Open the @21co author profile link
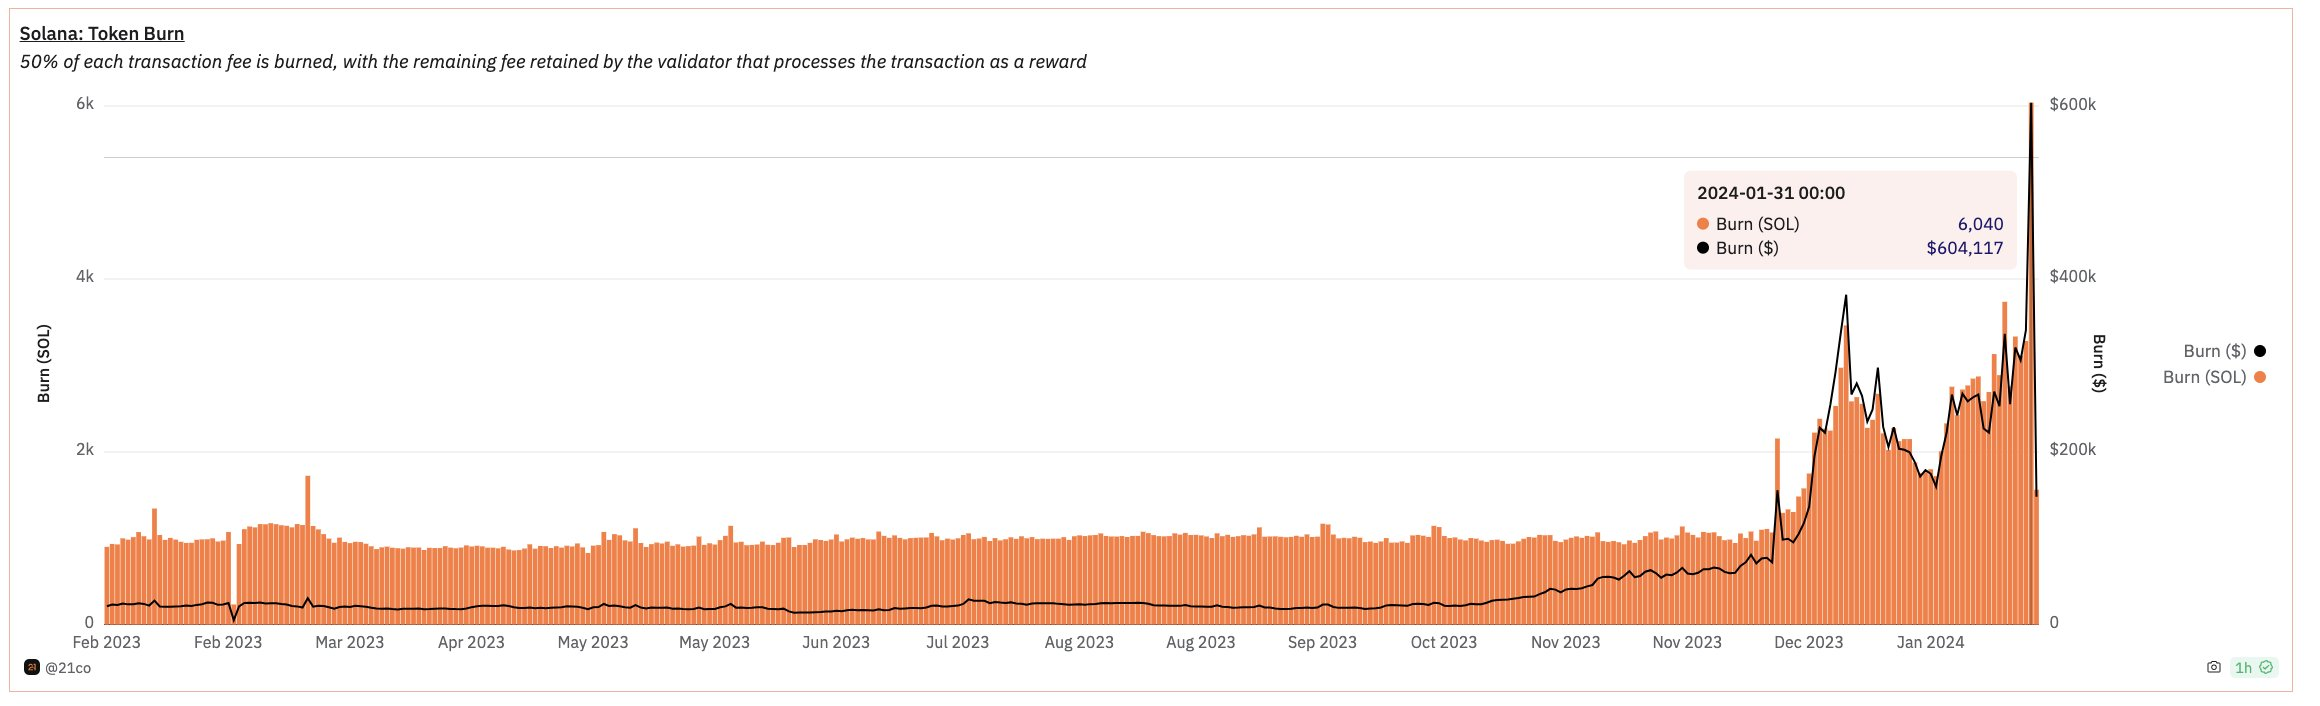This screenshot has height=706, width=2320. click(x=68, y=668)
